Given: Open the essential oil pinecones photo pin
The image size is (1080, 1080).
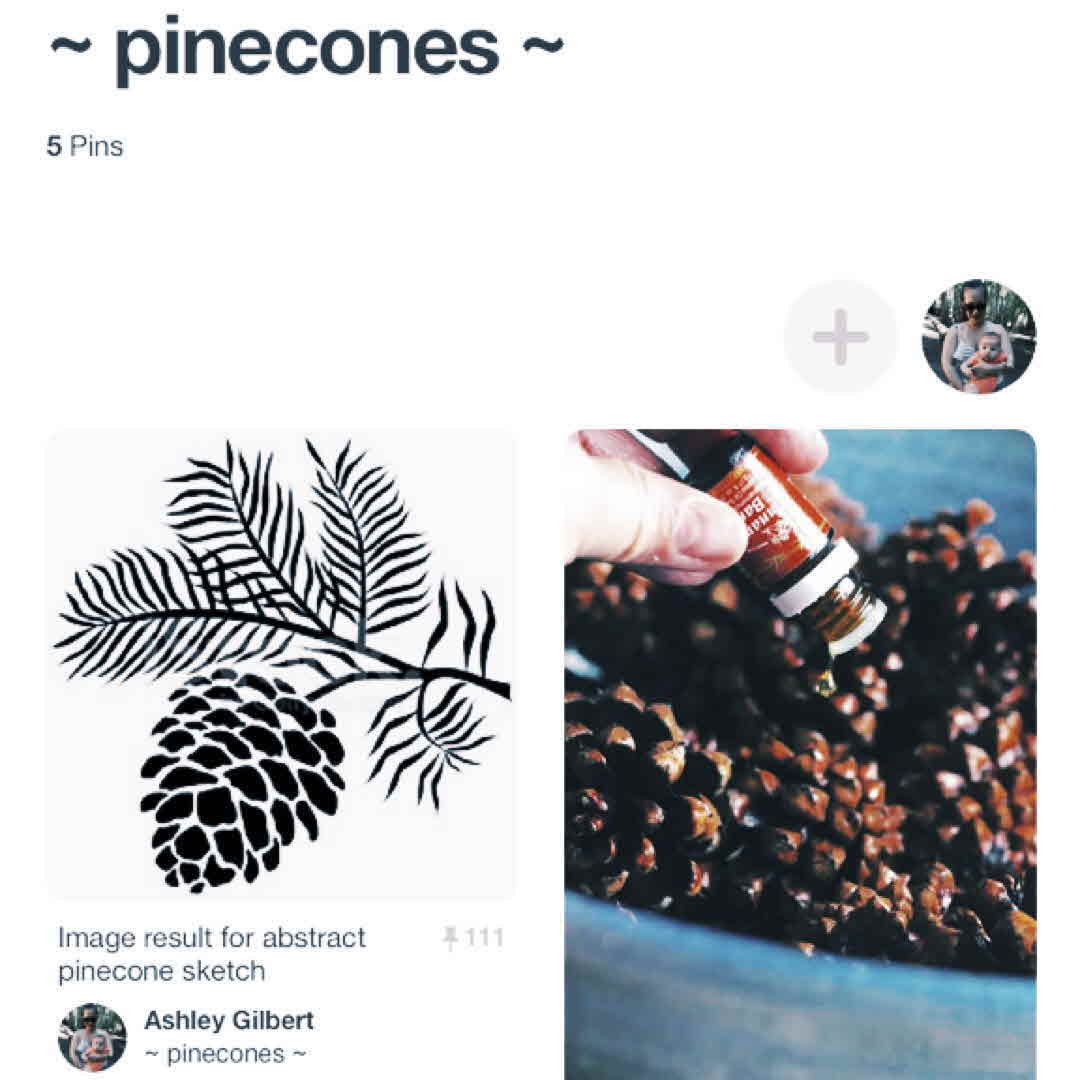Looking at the screenshot, I should (x=800, y=754).
